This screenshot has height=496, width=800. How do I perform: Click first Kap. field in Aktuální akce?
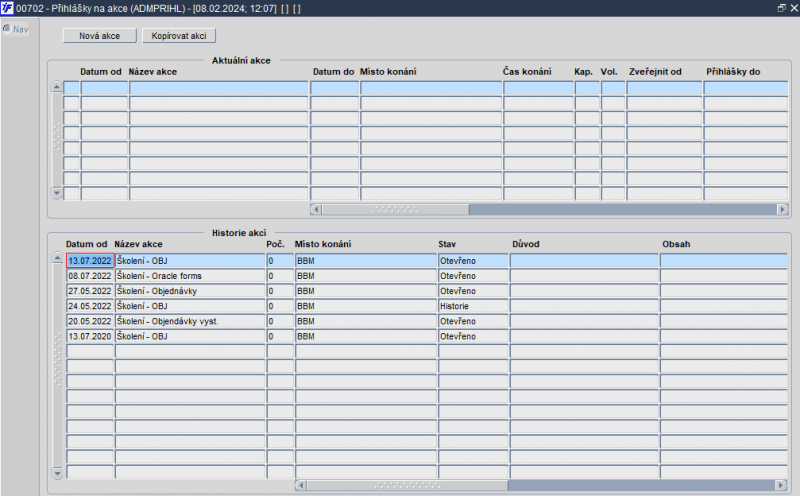point(587,88)
